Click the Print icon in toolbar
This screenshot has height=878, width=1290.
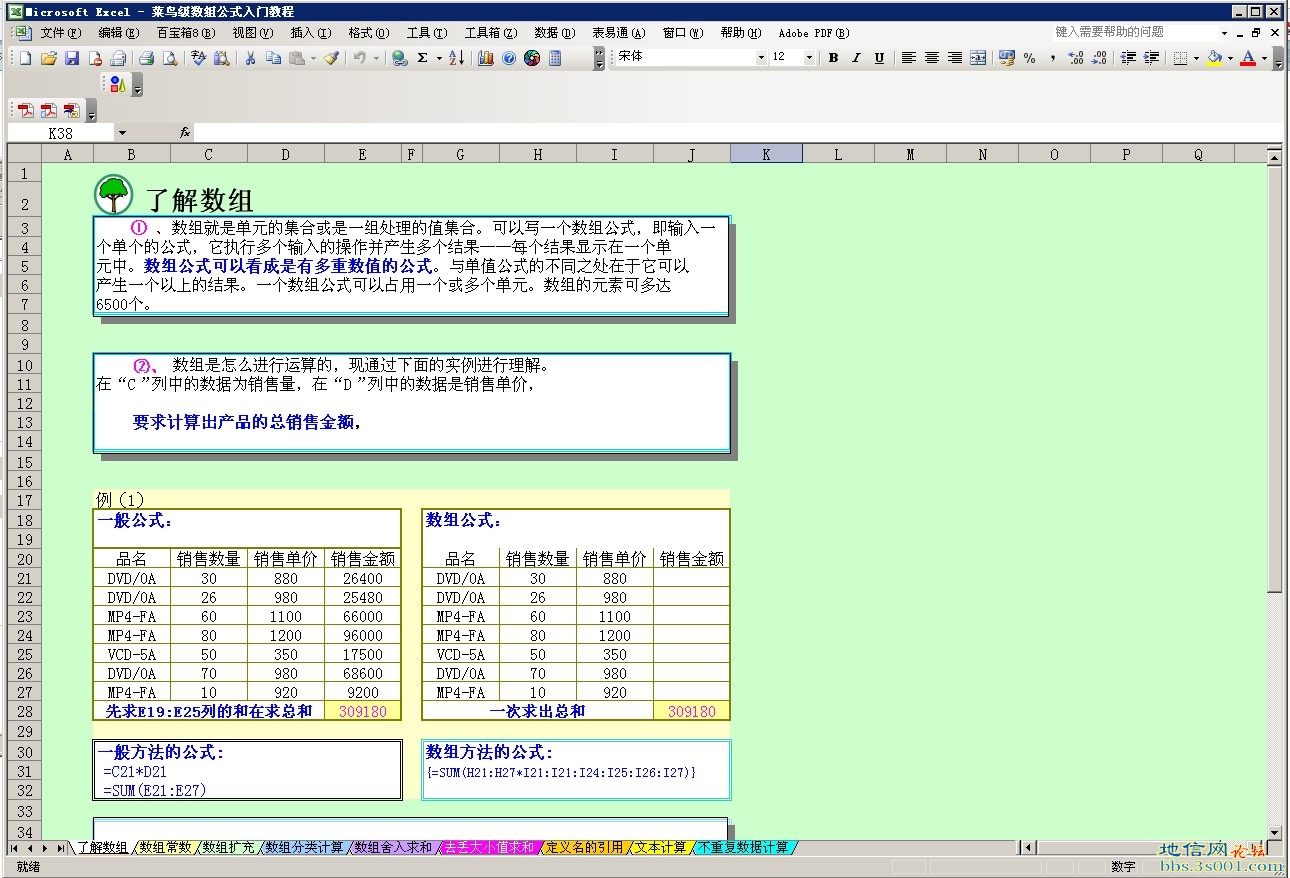(x=146, y=58)
